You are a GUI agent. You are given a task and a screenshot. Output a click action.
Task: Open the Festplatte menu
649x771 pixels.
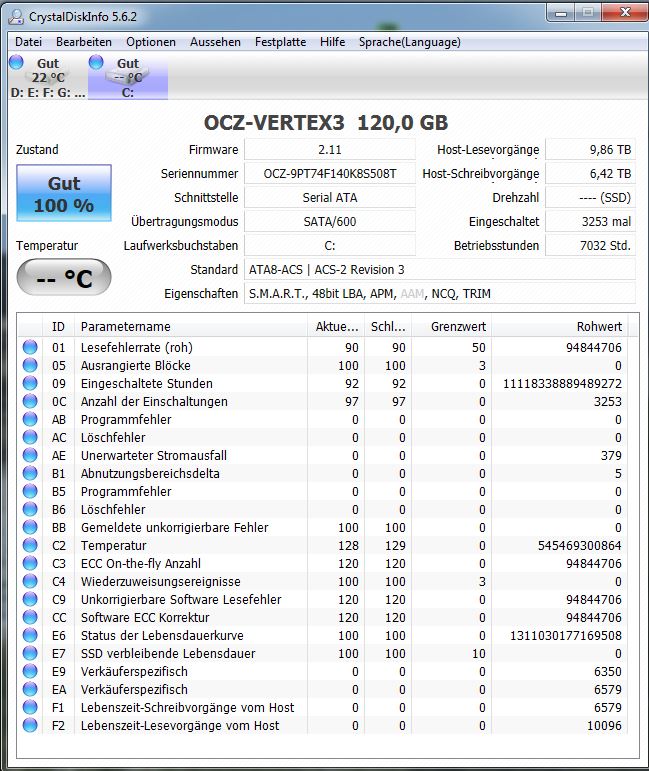click(280, 42)
